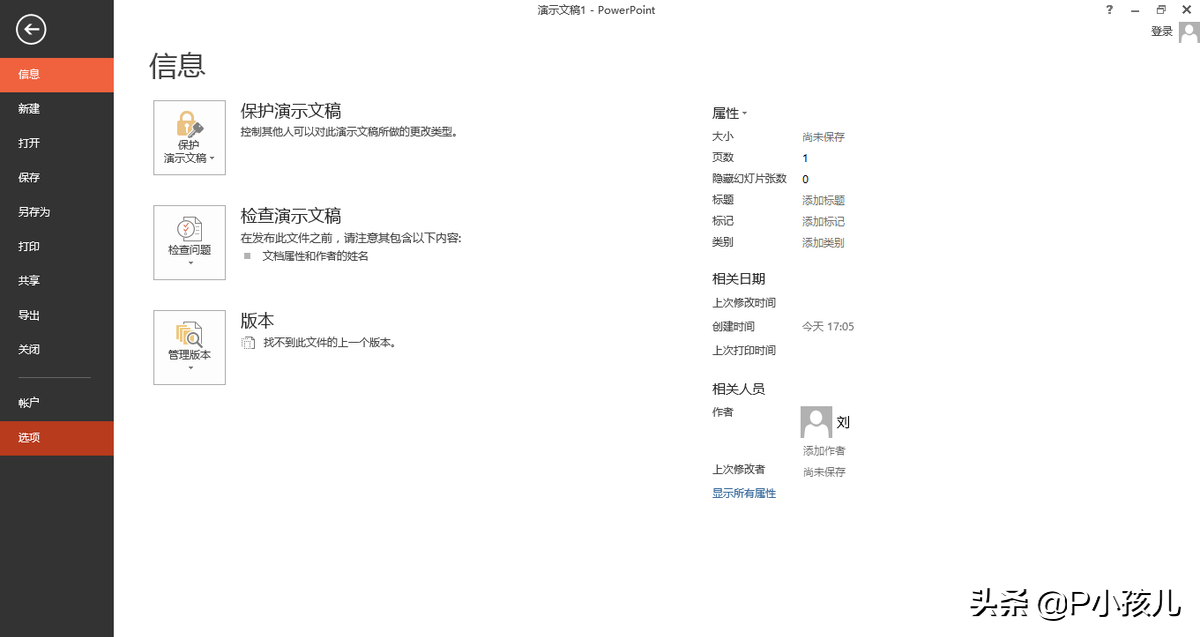Choose 关闭 in the sidebar
This screenshot has height=637, width=1200.
[57, 350]
